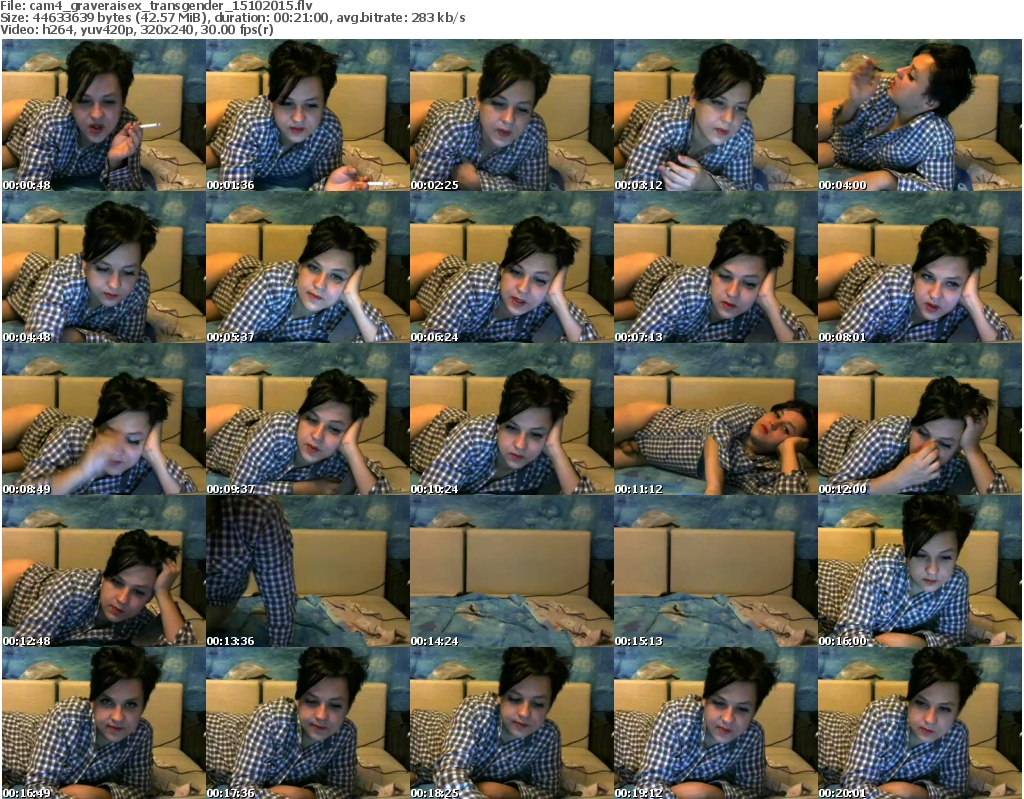The image size is (1024, 799).
Task: Click the file name line in the header
Action: coord(157,6)
